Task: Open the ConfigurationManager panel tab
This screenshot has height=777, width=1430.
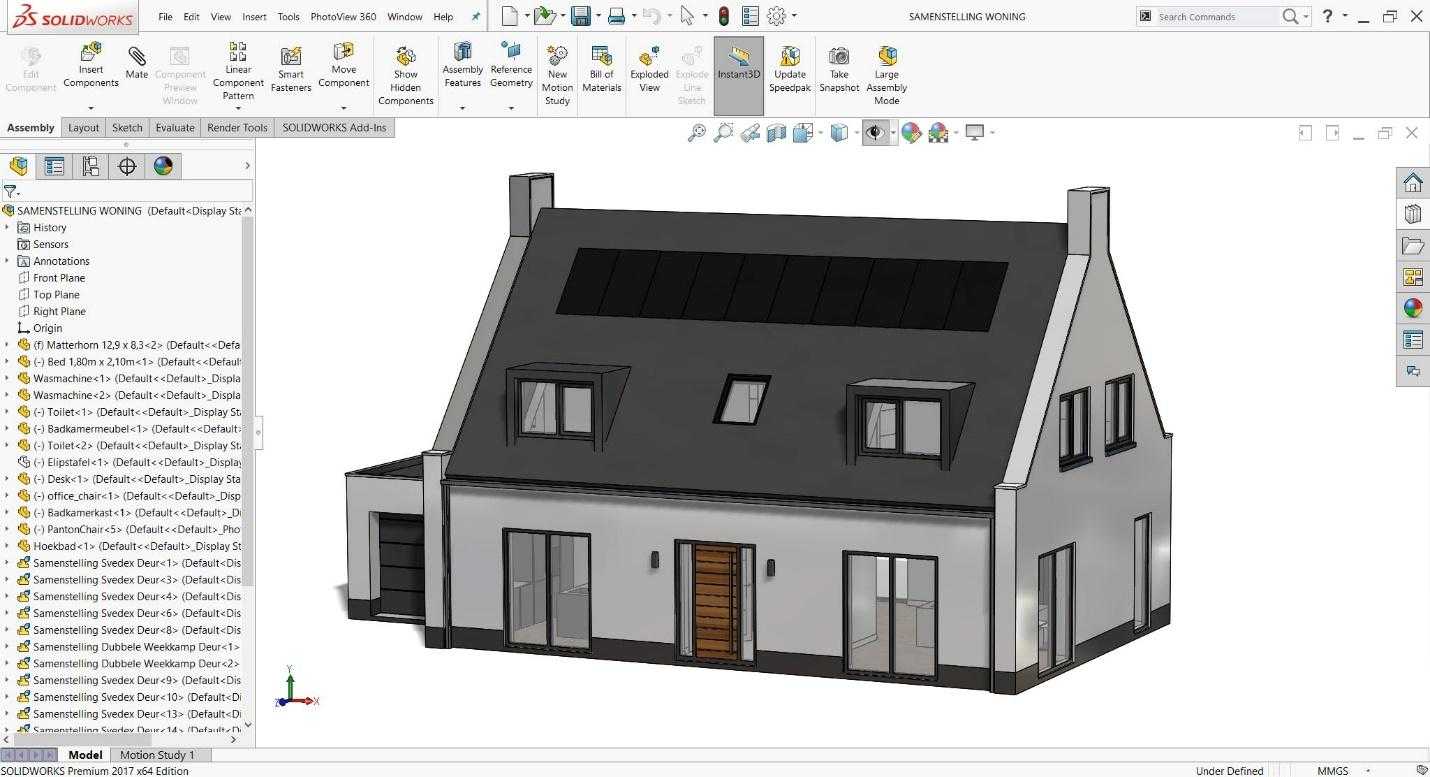Action: (x=91, y=166)
